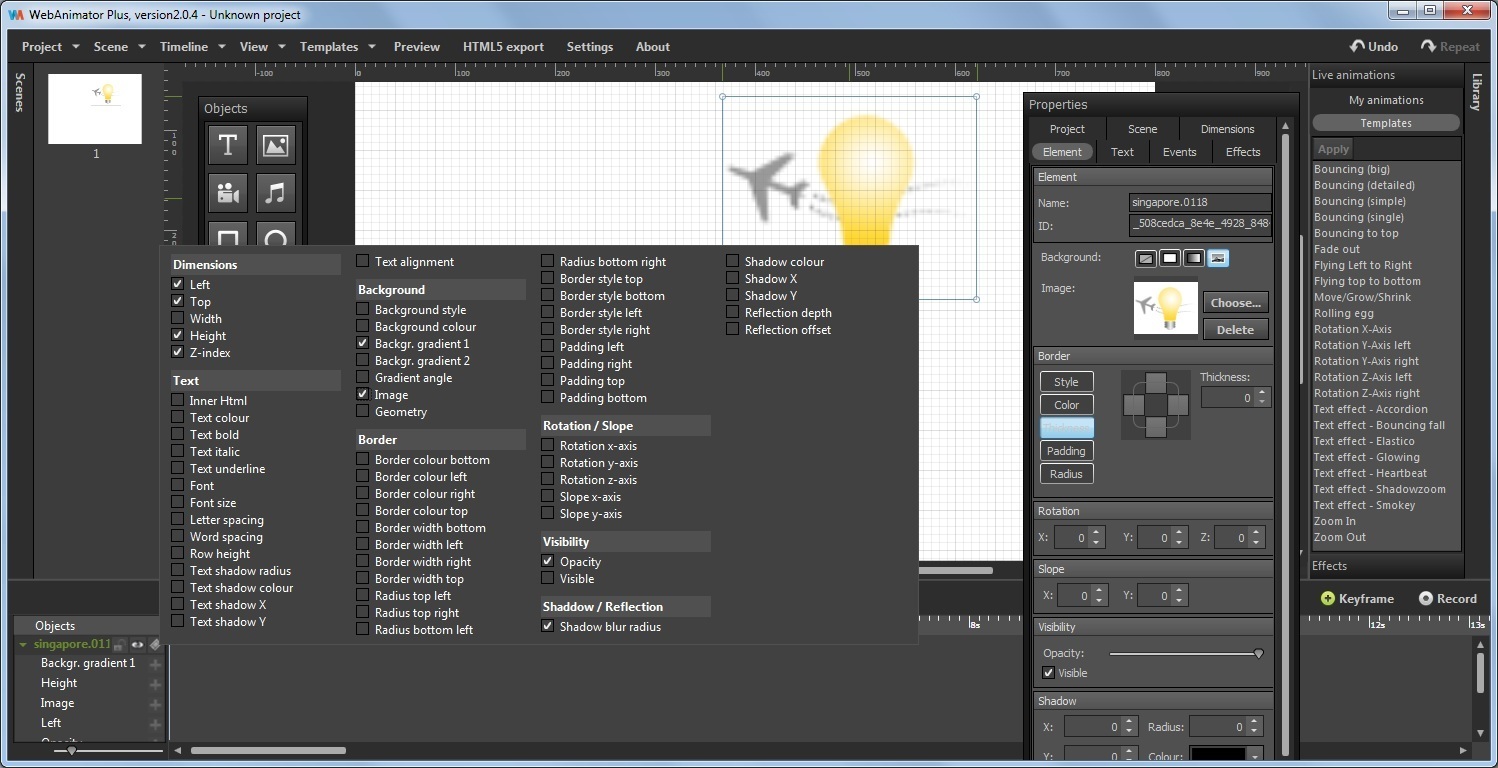
Task: Uncheck Shadow blur radius checkbox
Action: [548, 627]
